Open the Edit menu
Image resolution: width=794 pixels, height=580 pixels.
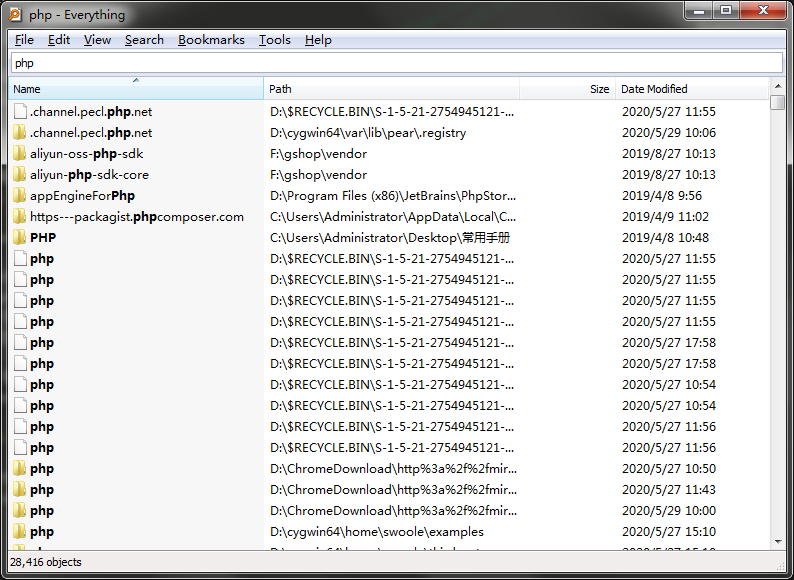pyautogui.click(x=59, y=40)
